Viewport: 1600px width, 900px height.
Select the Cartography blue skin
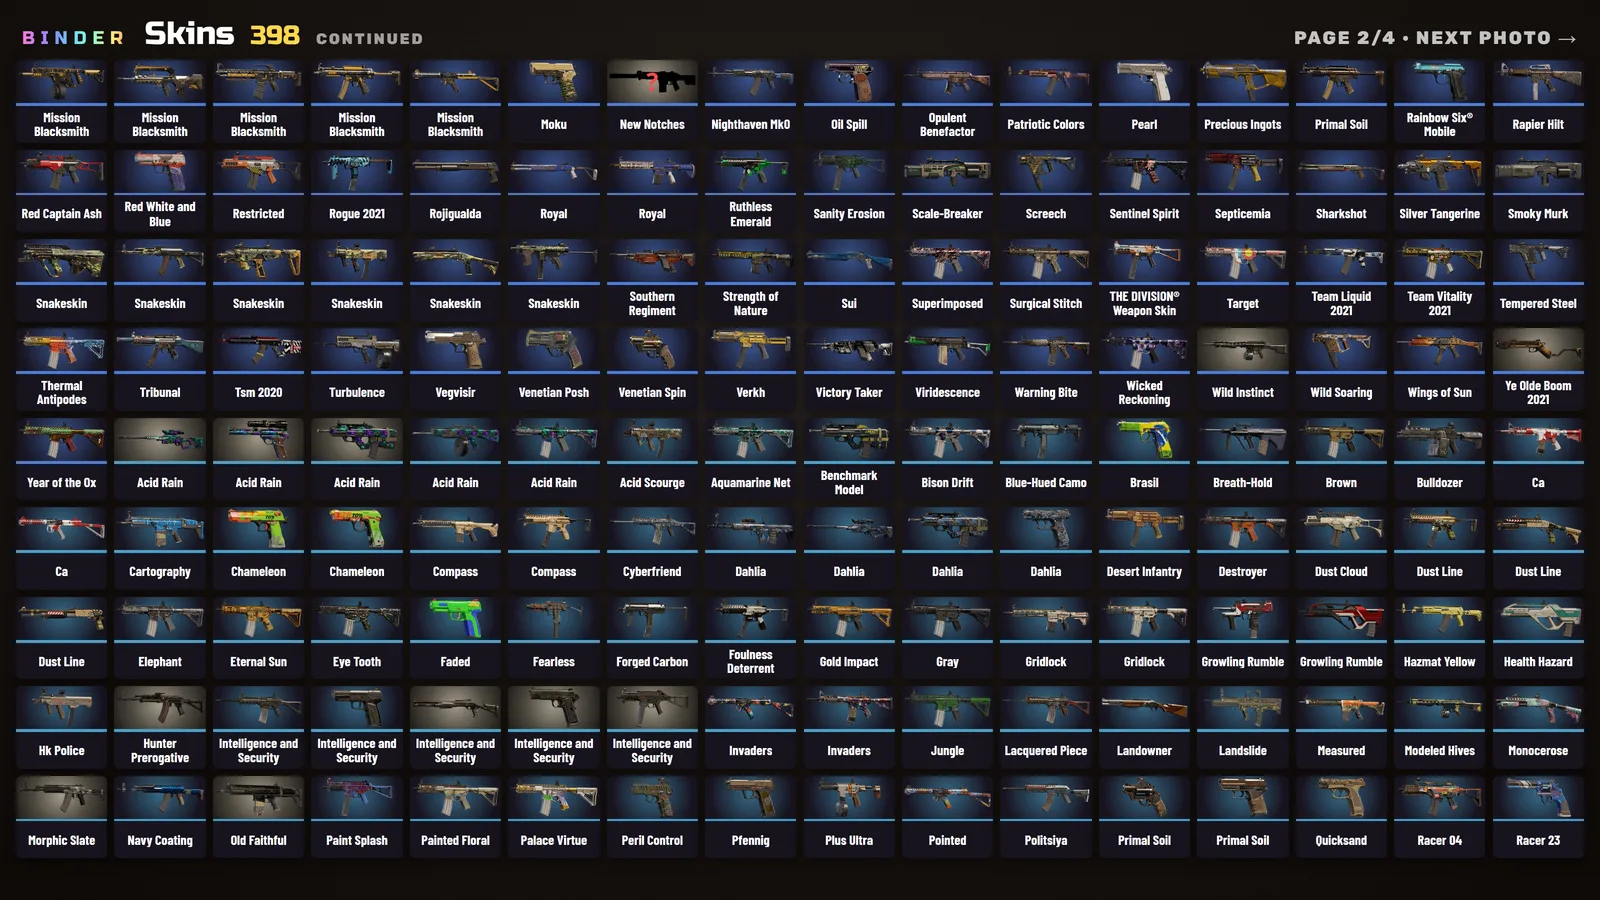(x=160, y=549)
